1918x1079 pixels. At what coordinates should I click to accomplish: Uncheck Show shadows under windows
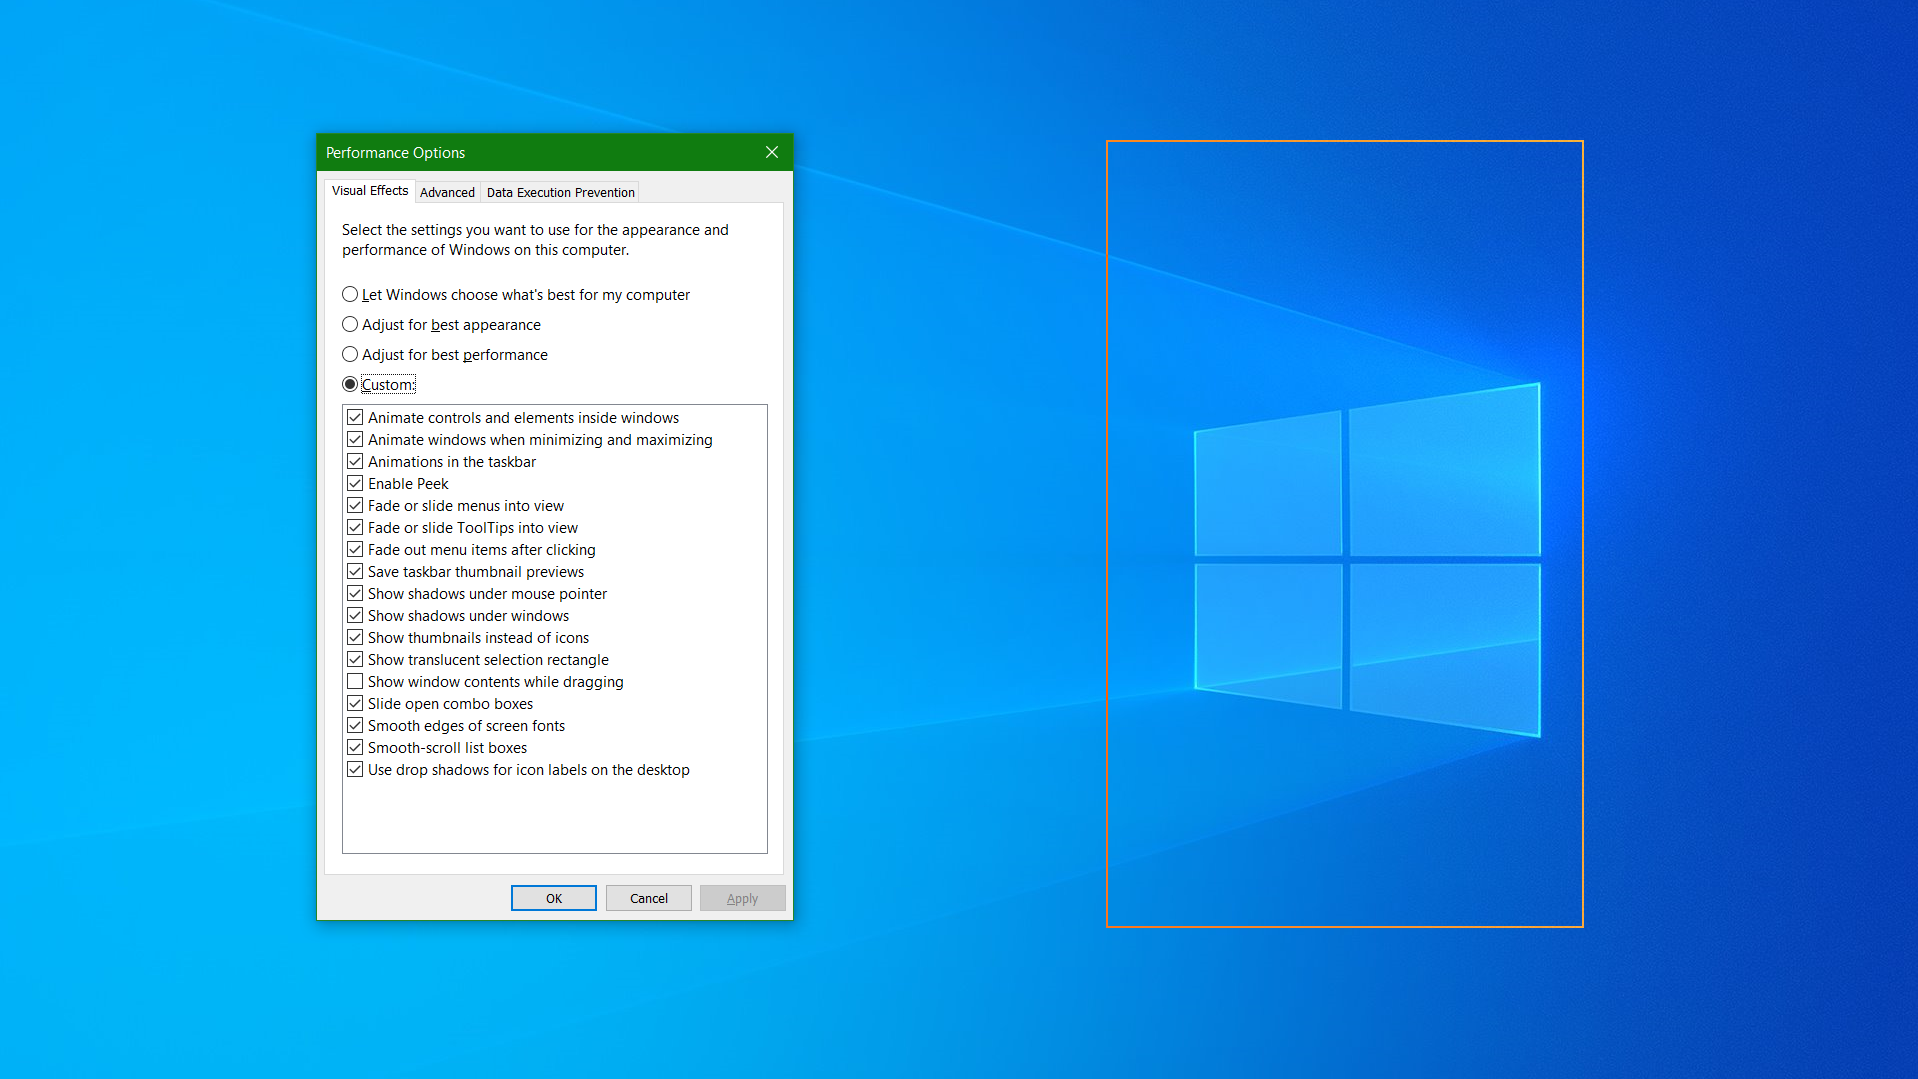pyautogui.click(x=355, y=615)
